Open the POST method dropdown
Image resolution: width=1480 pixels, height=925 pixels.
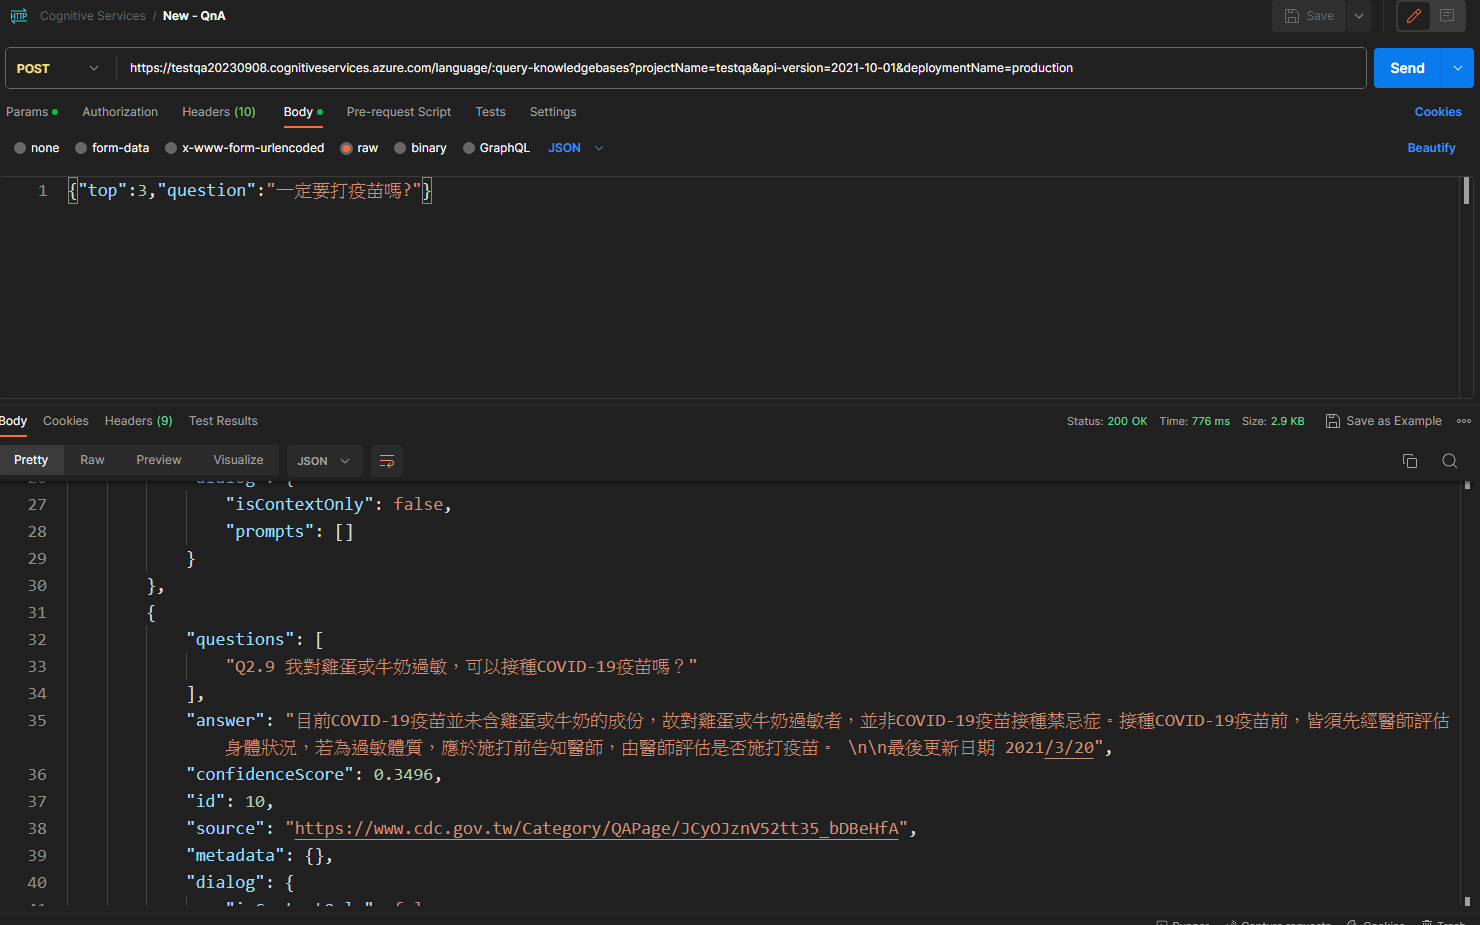tap(58, 68)
